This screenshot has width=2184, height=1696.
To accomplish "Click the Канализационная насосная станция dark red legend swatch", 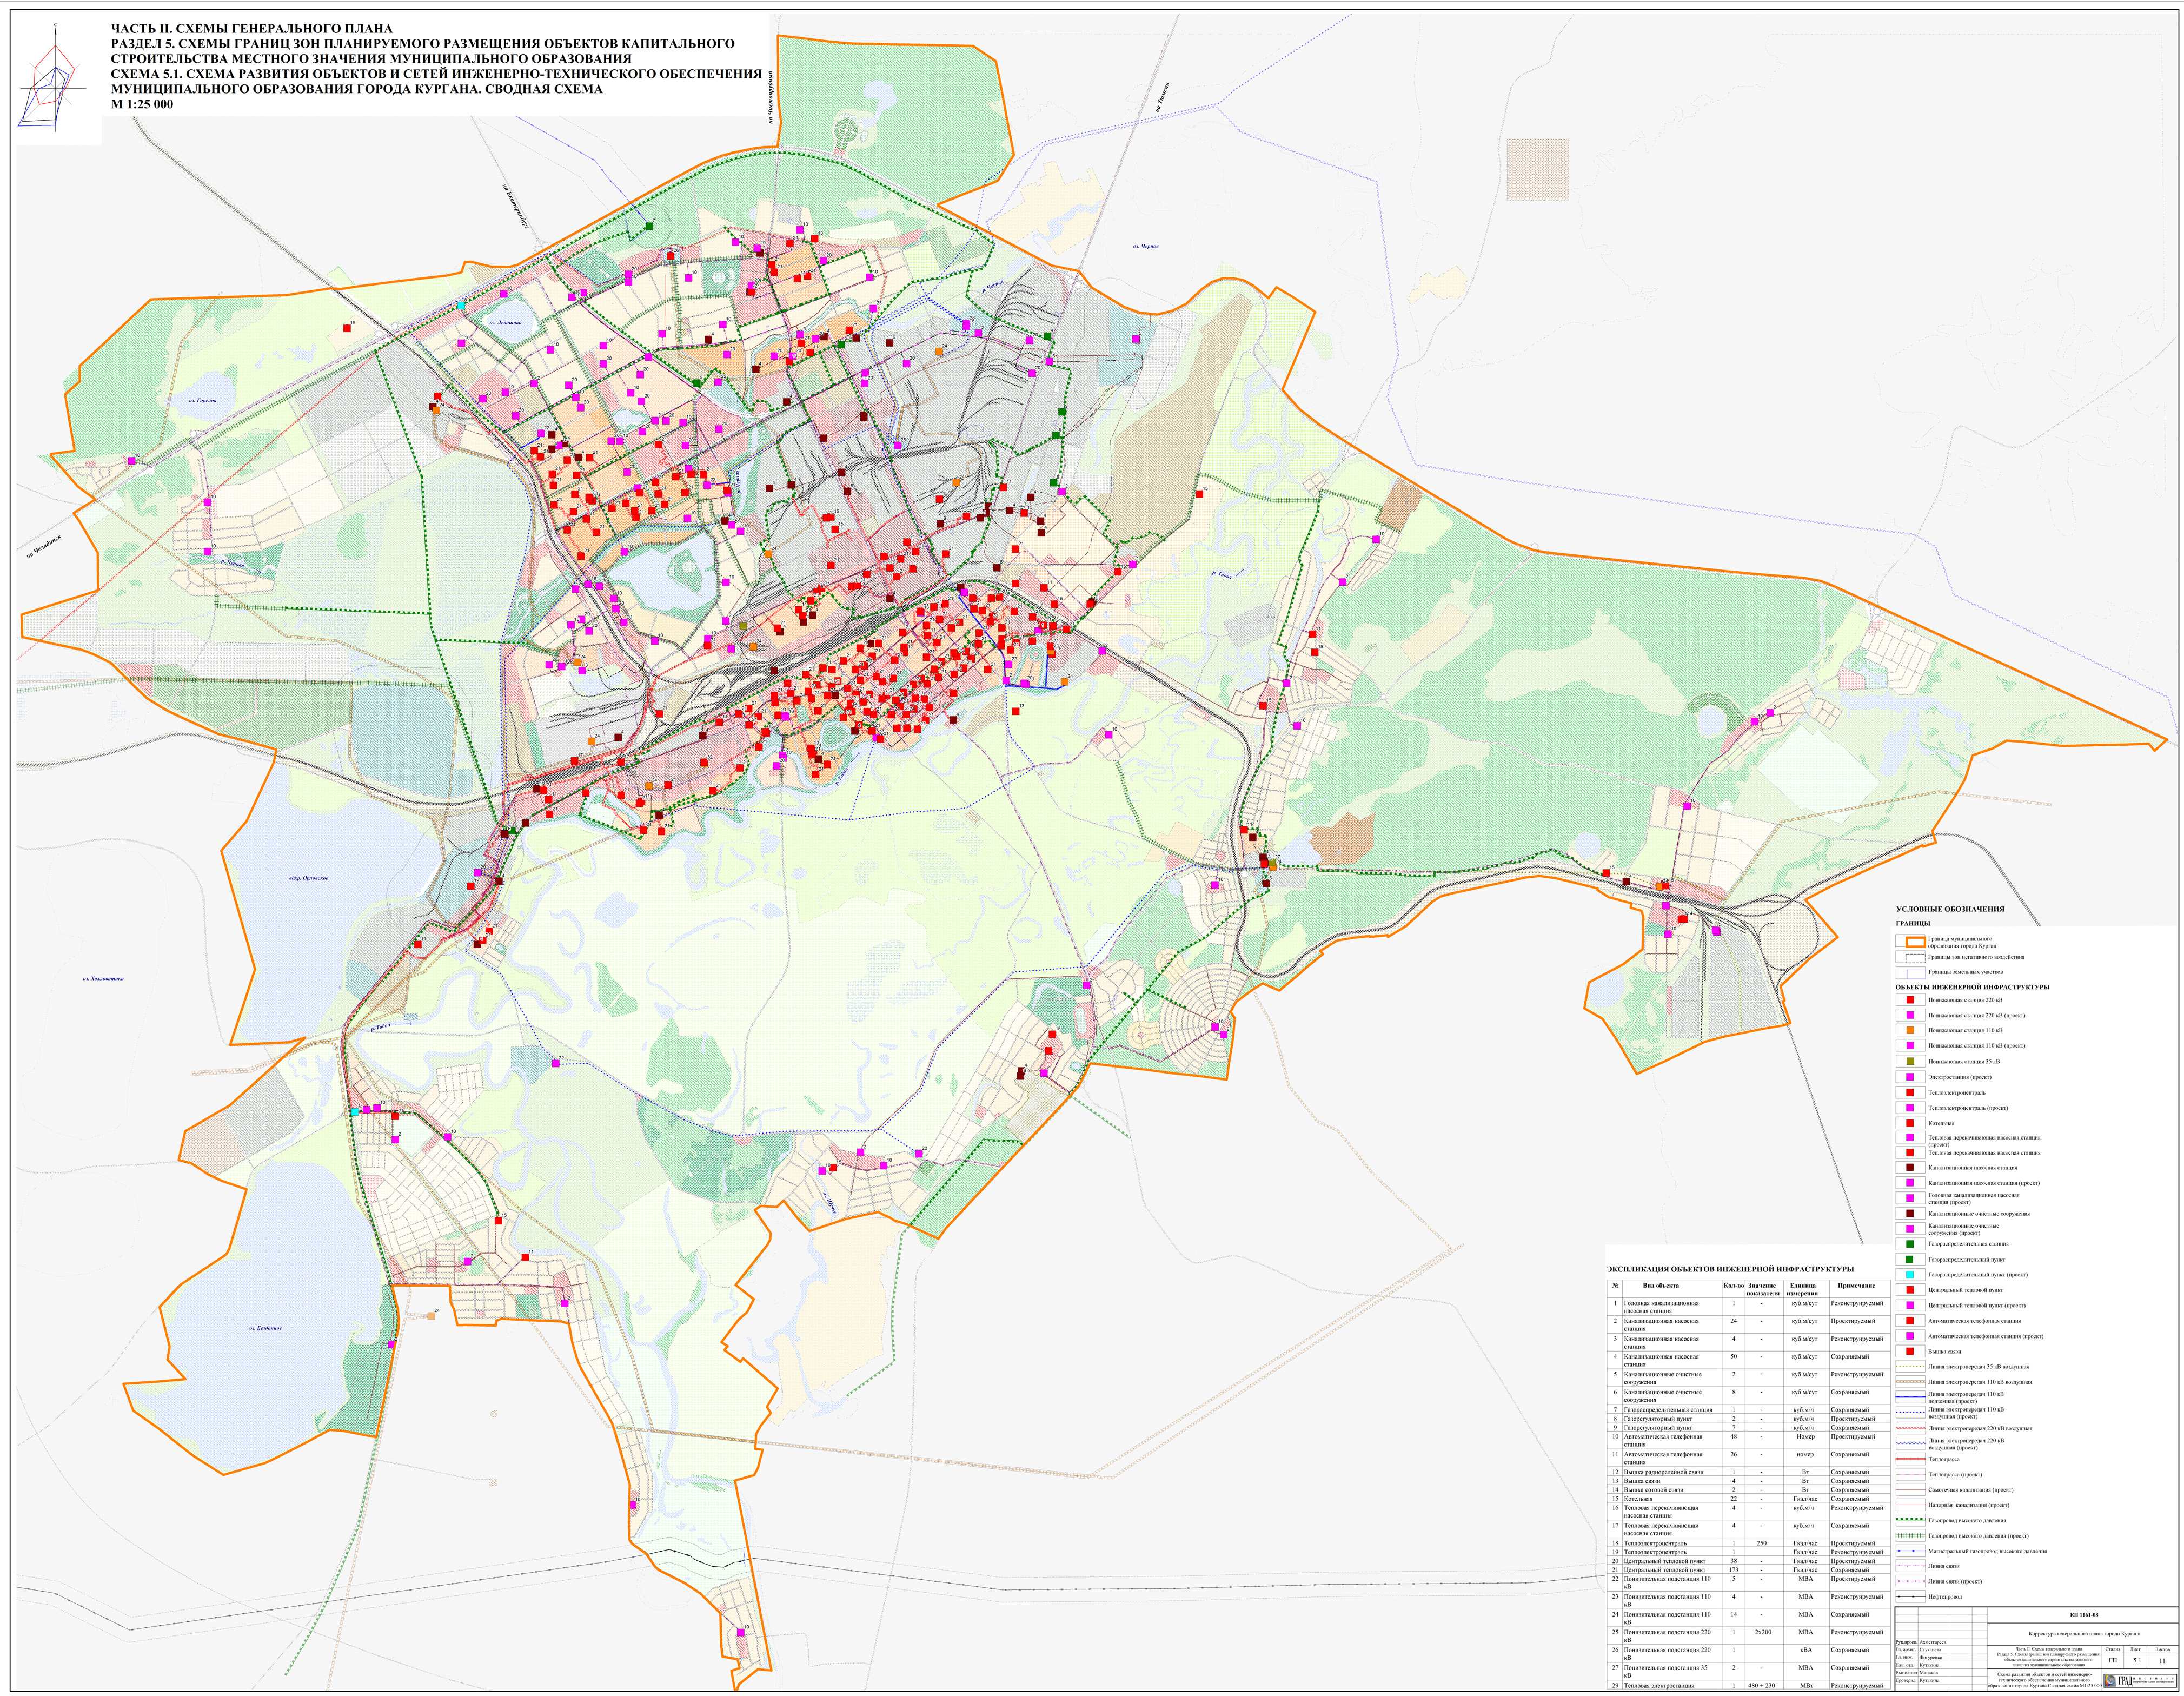I will (1909, 1167).
